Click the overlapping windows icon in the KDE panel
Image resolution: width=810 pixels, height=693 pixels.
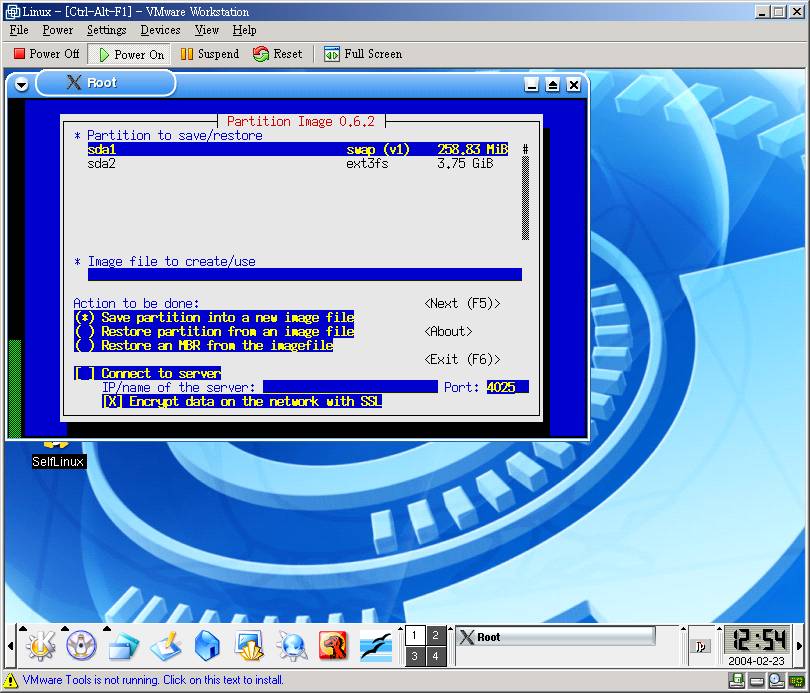123,645
